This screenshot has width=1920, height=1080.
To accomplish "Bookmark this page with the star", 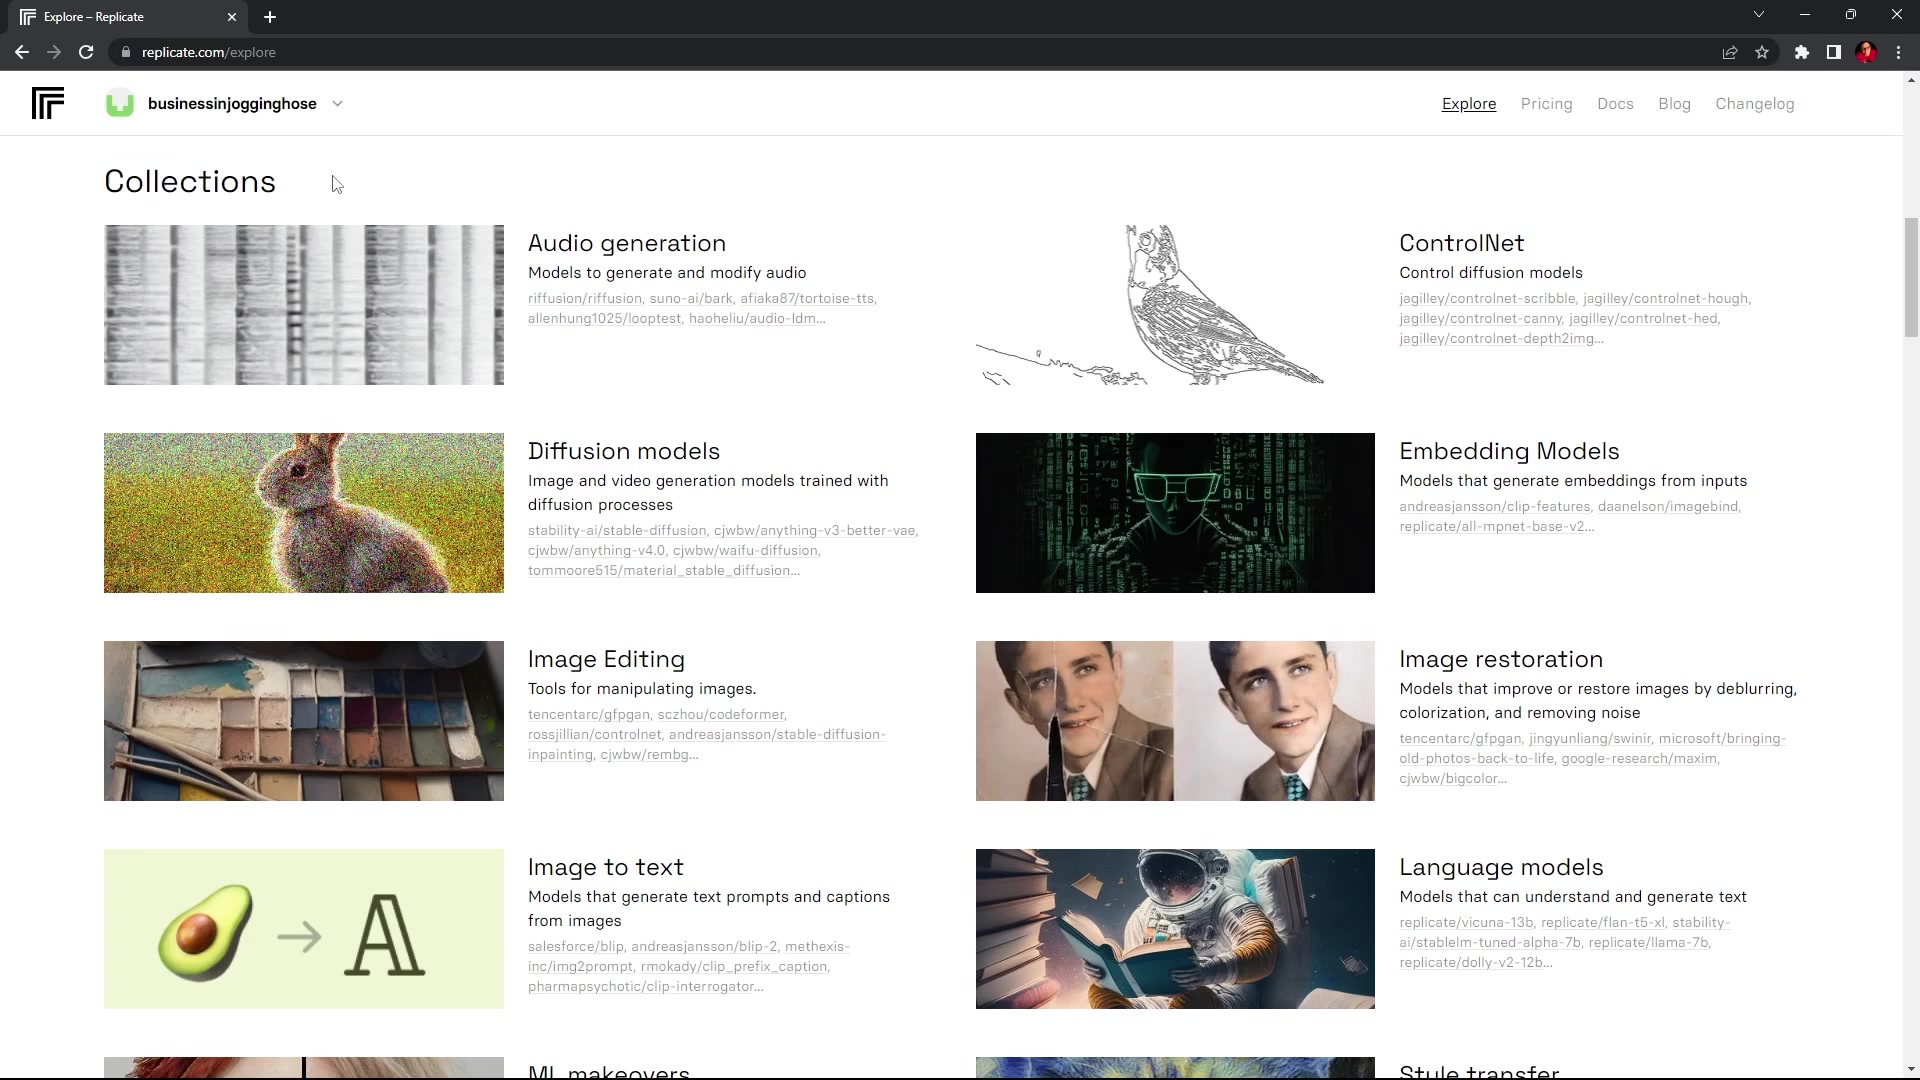I will pyautogui.click(x=1763, y=52).
